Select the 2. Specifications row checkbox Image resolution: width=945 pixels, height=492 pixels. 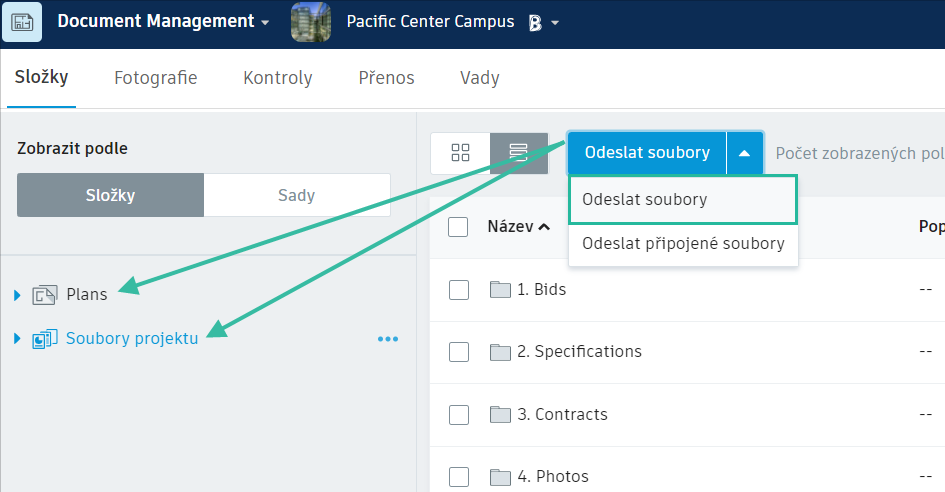pos(459,352)
